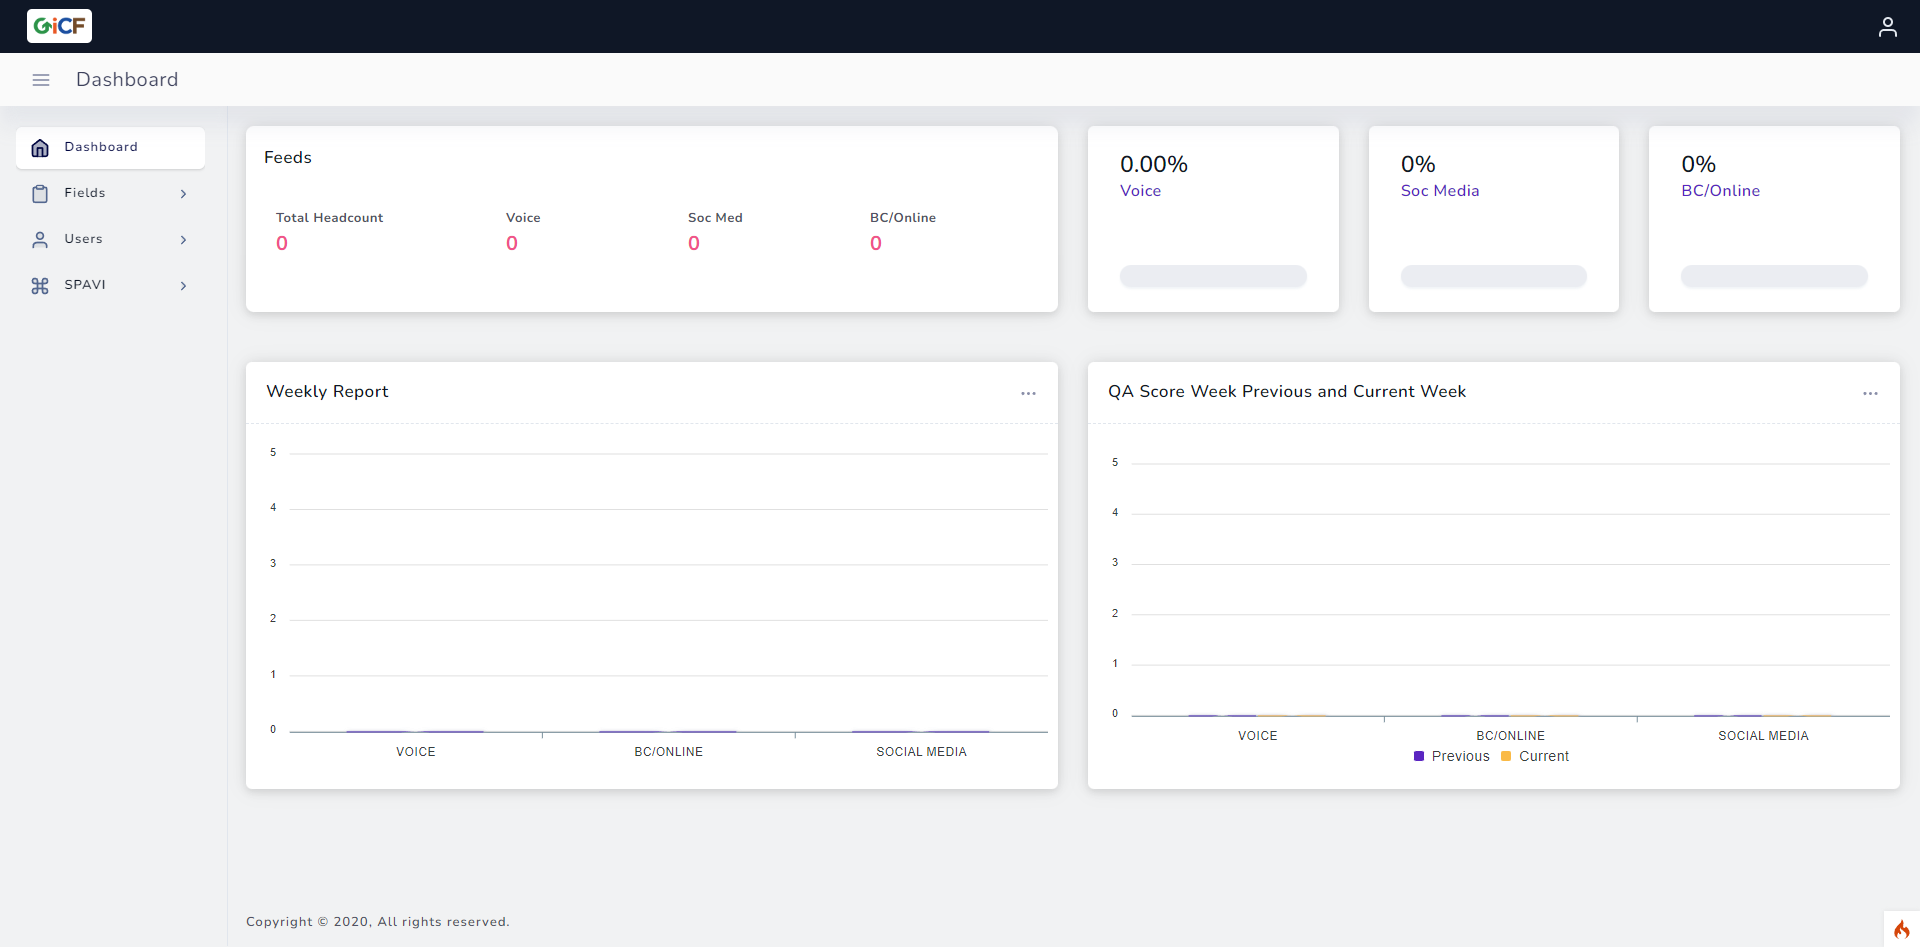The image size is (1920, 947).
Task: Toggle Previous series in chart legend
Action: click(x=1451, y=757)
